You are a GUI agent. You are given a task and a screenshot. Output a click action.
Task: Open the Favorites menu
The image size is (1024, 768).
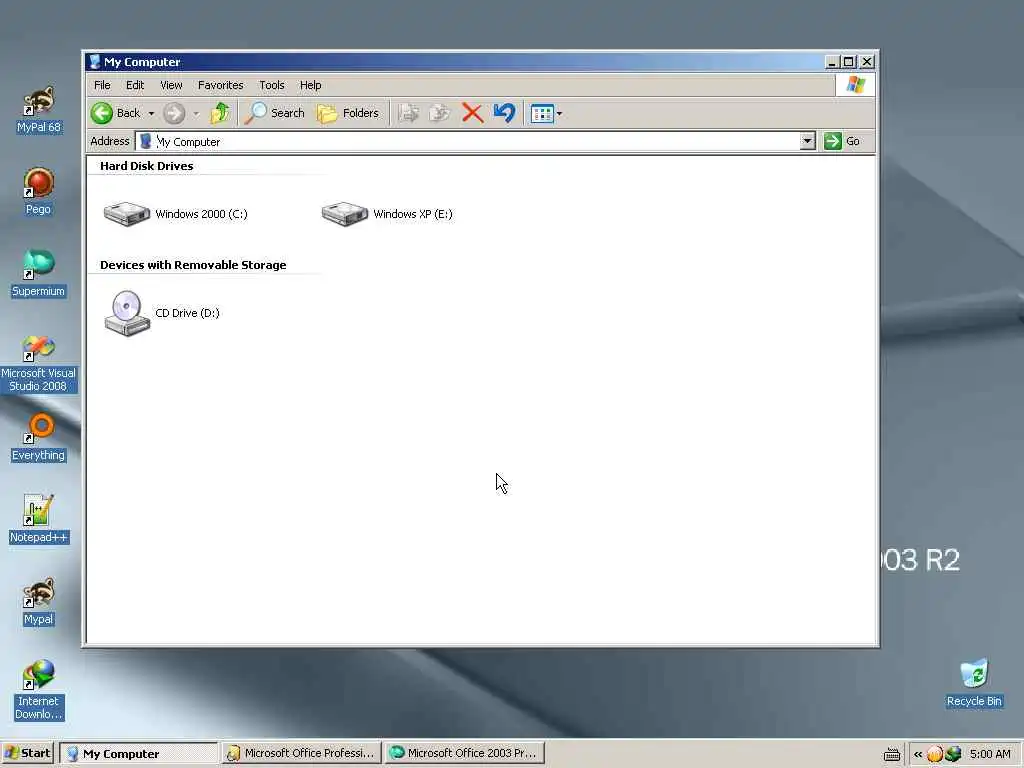click(220, 85)
